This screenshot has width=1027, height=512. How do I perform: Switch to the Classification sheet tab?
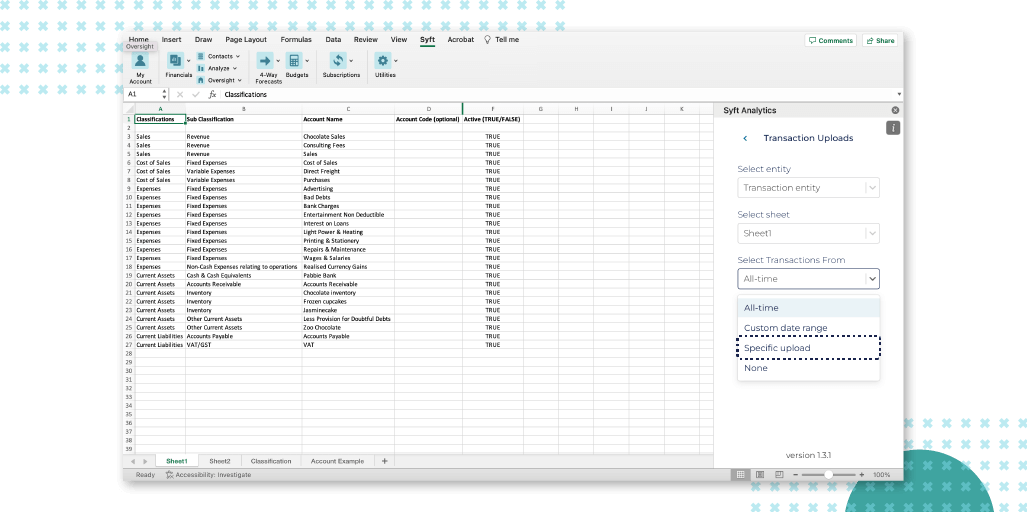tap(271, 462)
